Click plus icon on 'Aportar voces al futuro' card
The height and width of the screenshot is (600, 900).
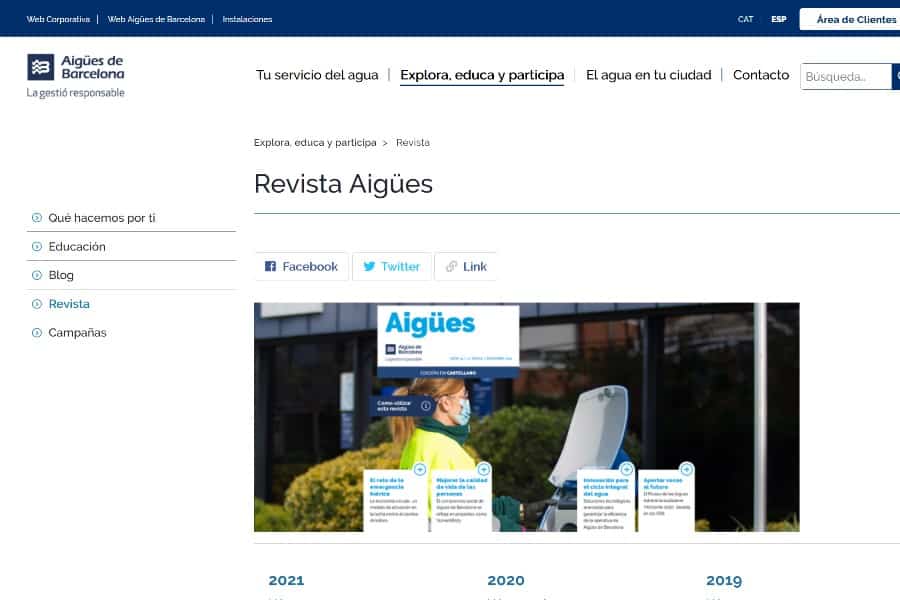686,469
